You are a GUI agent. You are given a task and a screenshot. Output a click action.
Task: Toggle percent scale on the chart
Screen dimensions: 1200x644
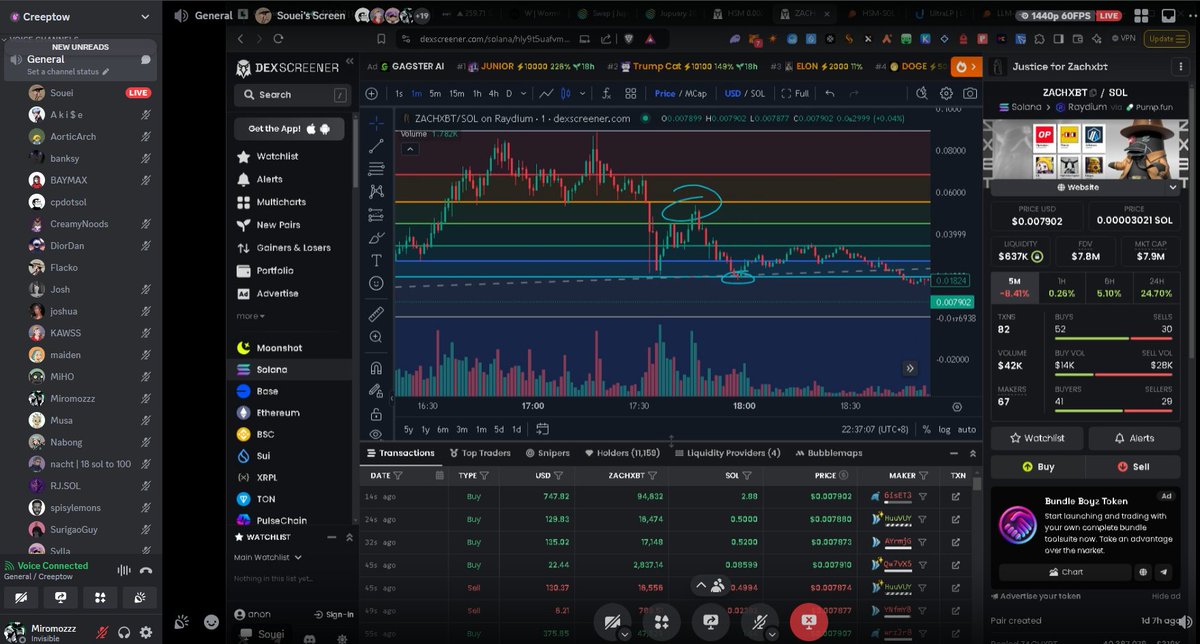926,429
